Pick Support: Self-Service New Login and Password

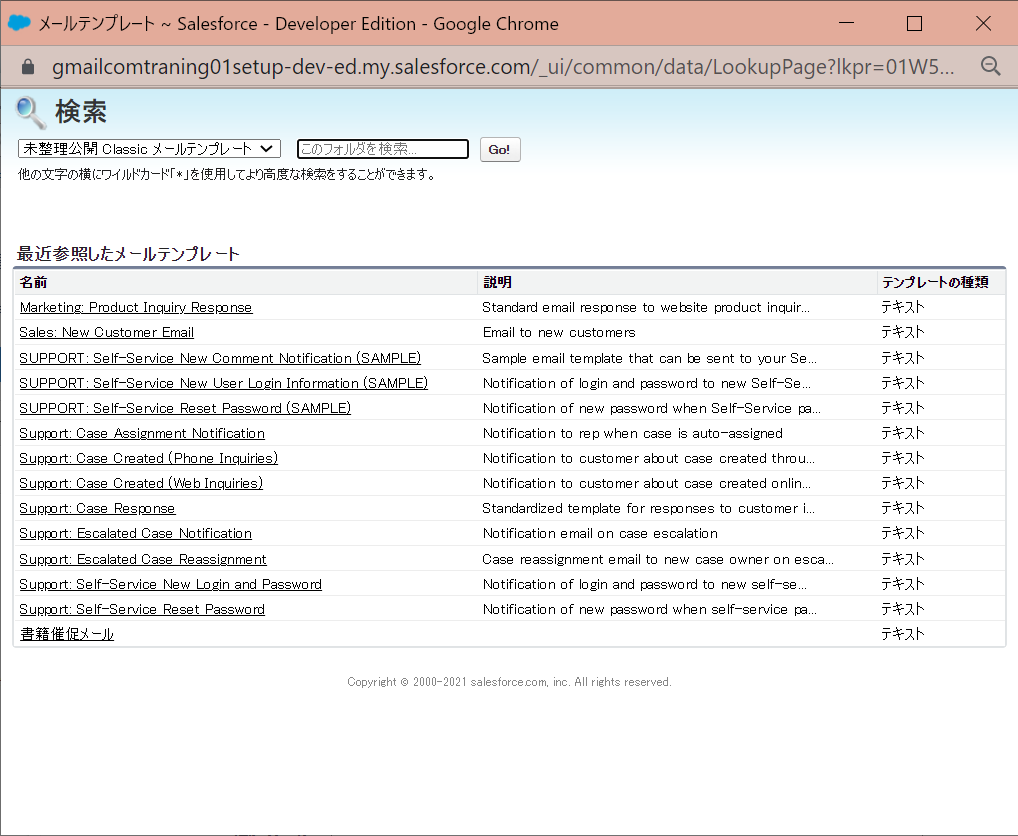click(171, 584)
